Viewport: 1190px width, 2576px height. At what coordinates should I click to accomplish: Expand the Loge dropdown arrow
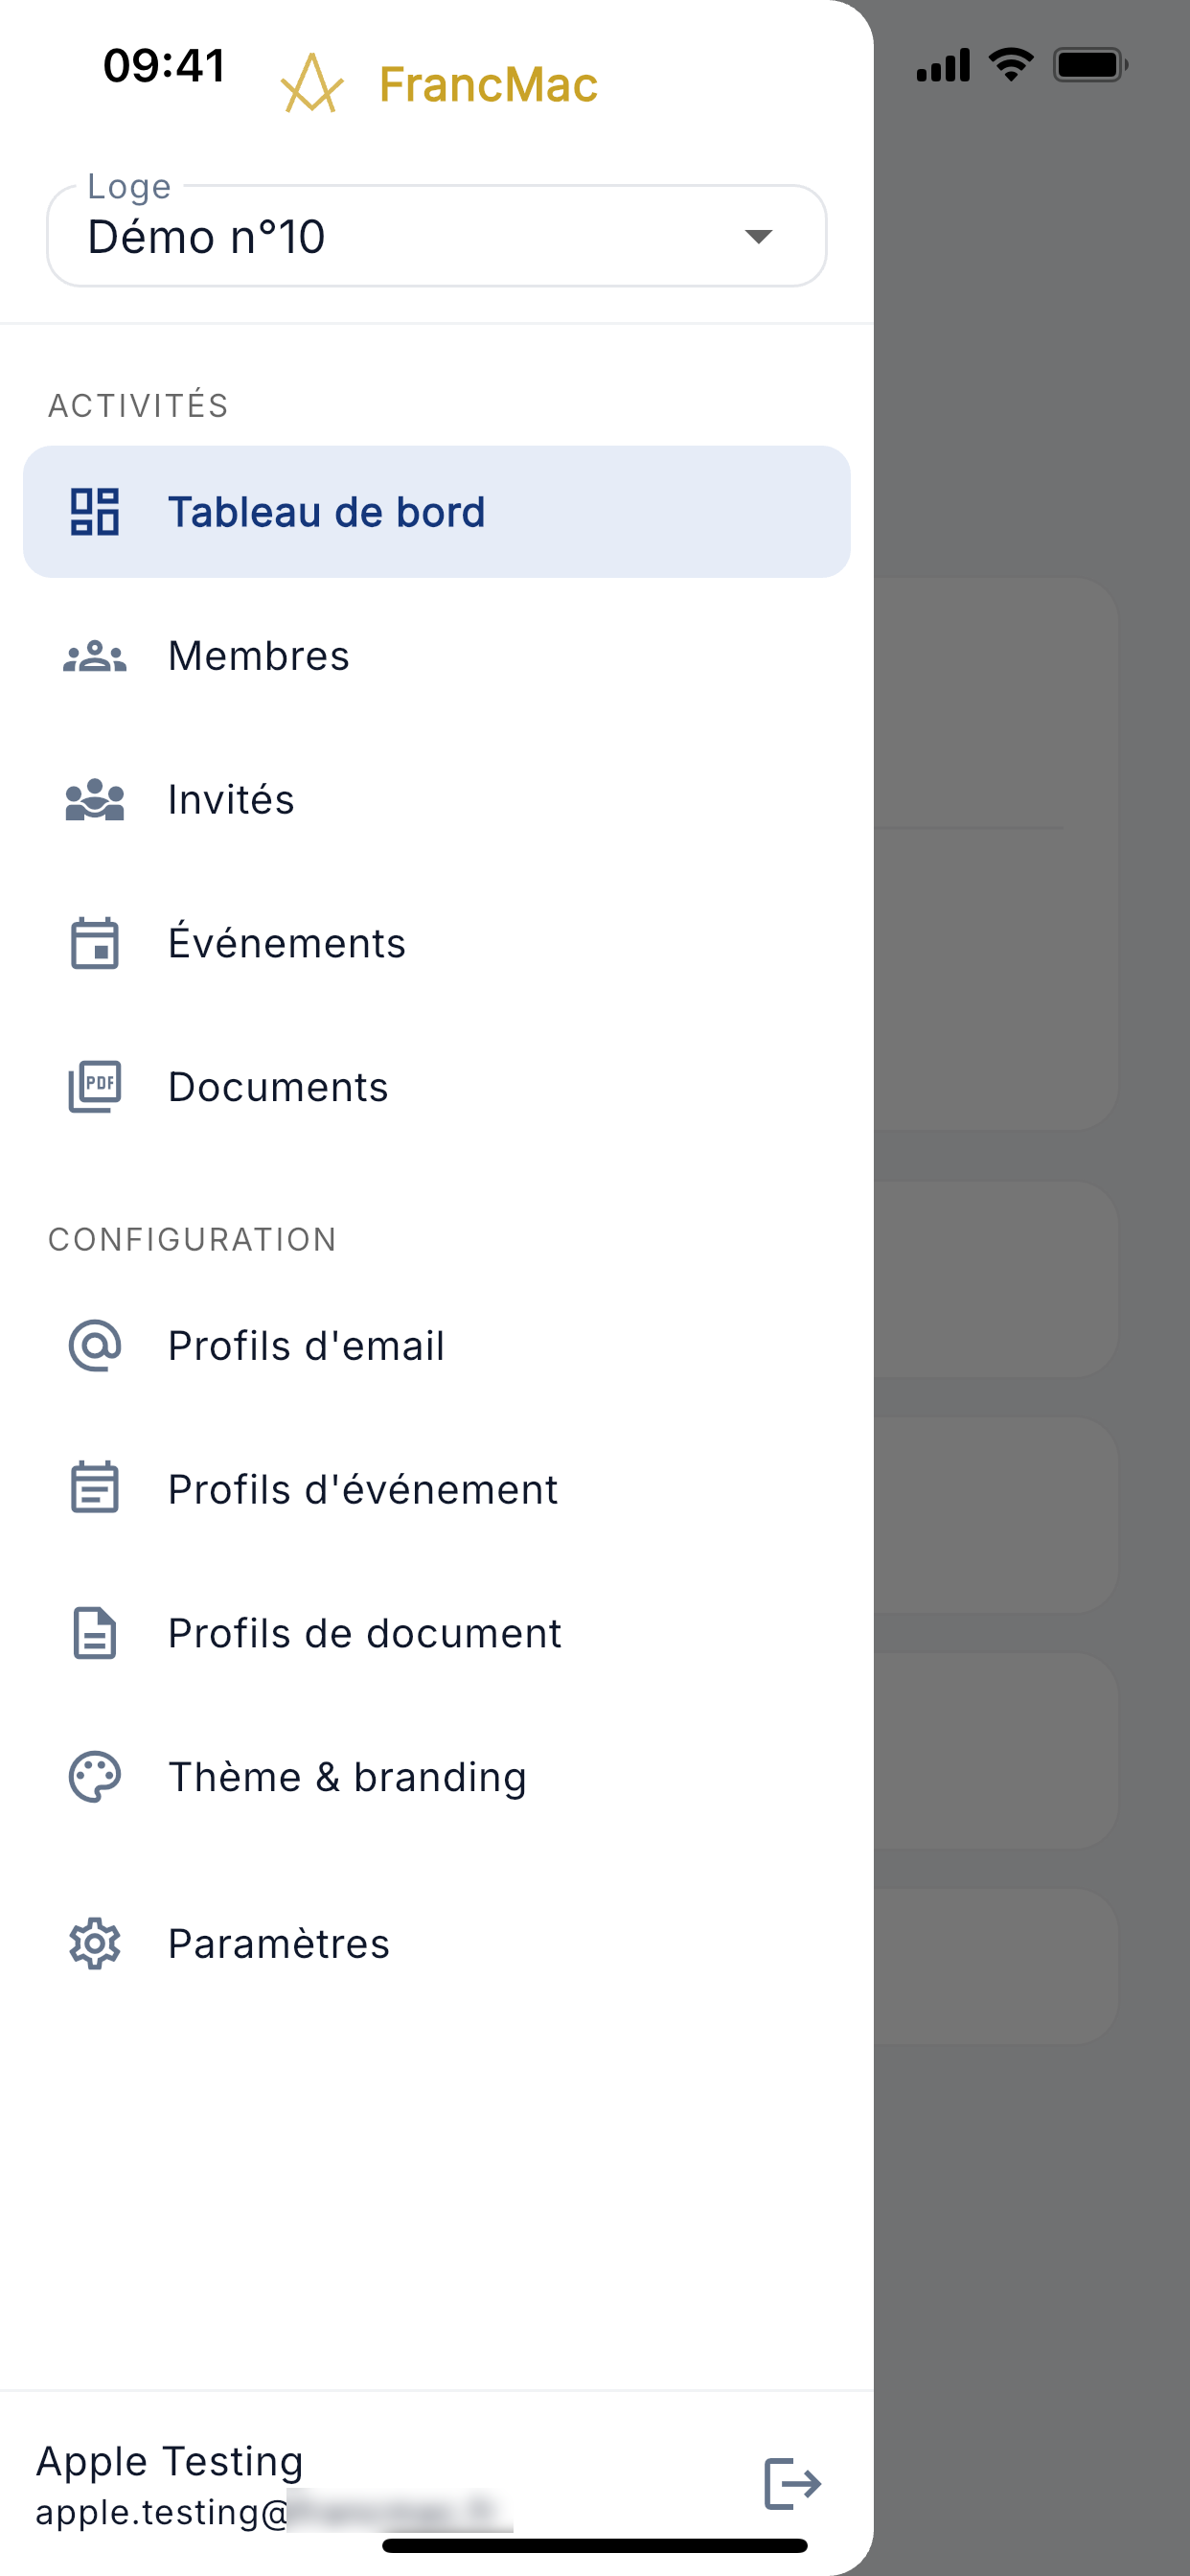(x=759, y=236)
